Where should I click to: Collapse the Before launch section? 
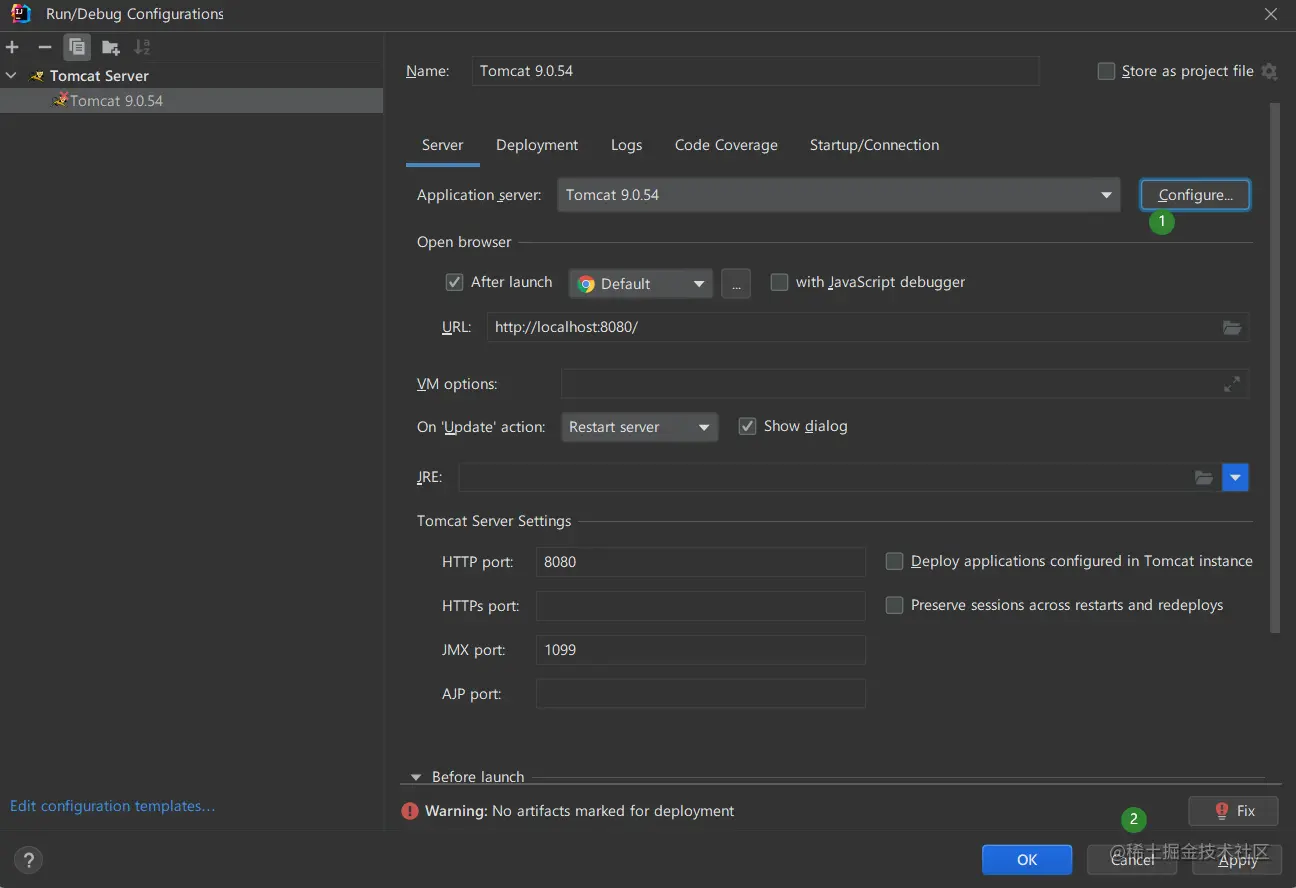click(x=417, y=777)
